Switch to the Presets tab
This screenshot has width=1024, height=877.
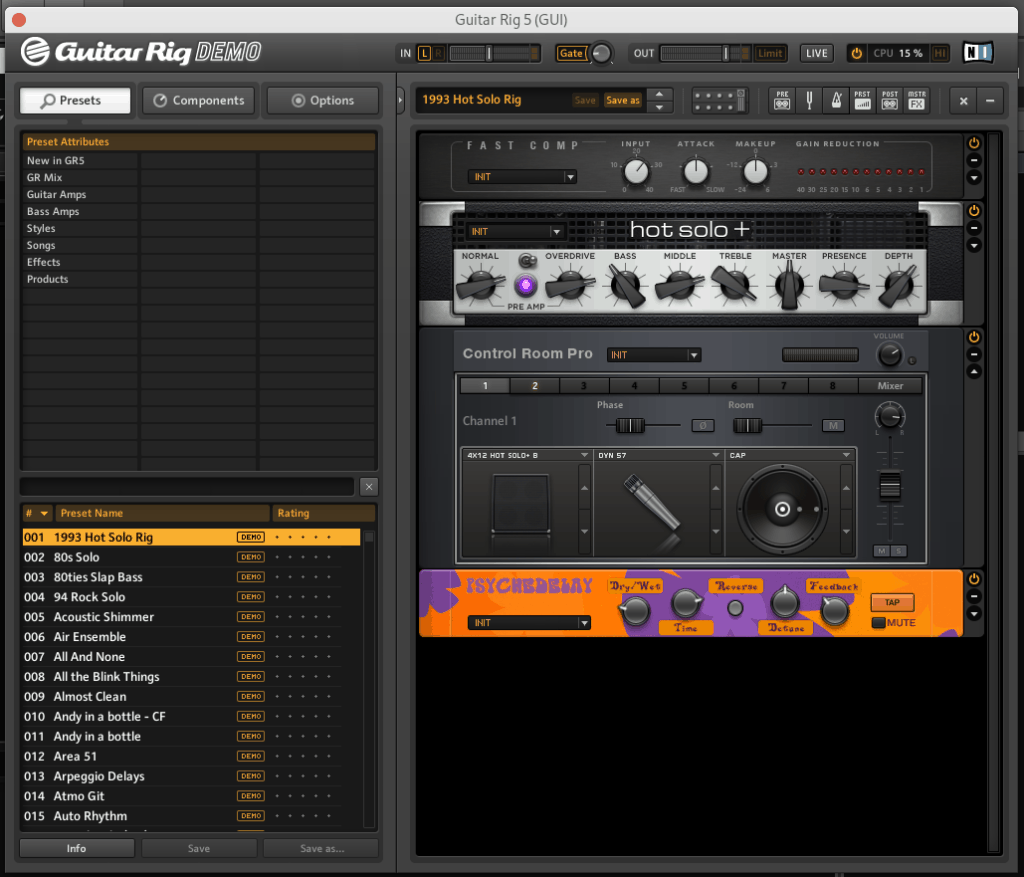click(x=75, y=101)
